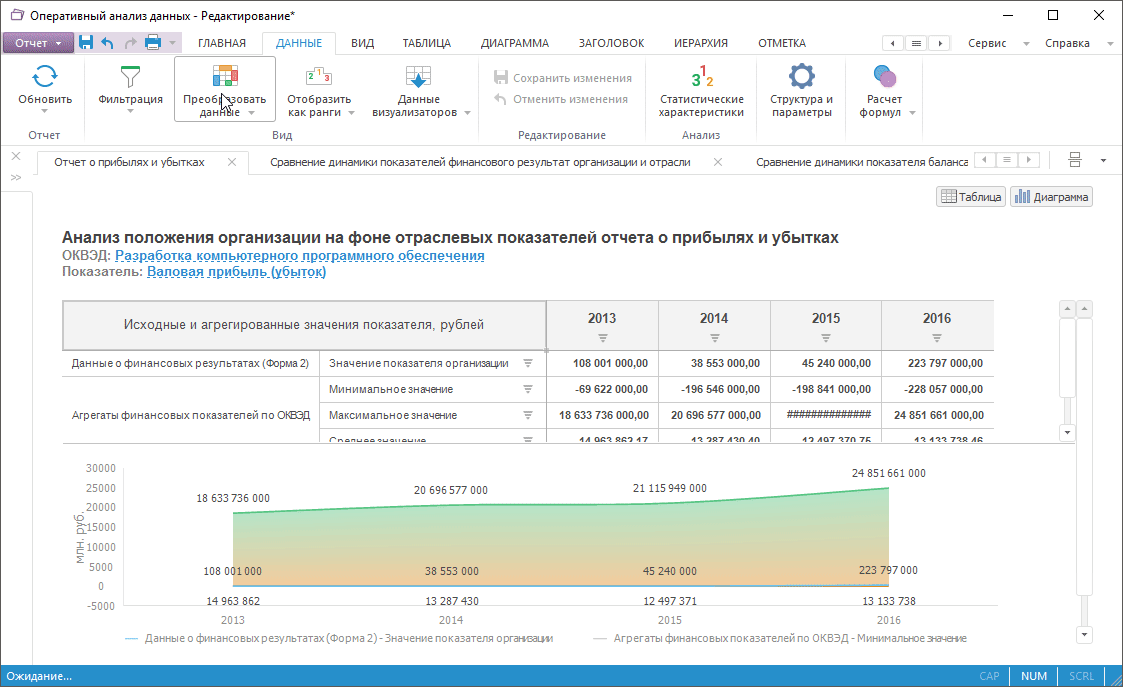1123x687 pixels.
Task: Open the Сервис dropdown menu
Action: coord(986,43)
